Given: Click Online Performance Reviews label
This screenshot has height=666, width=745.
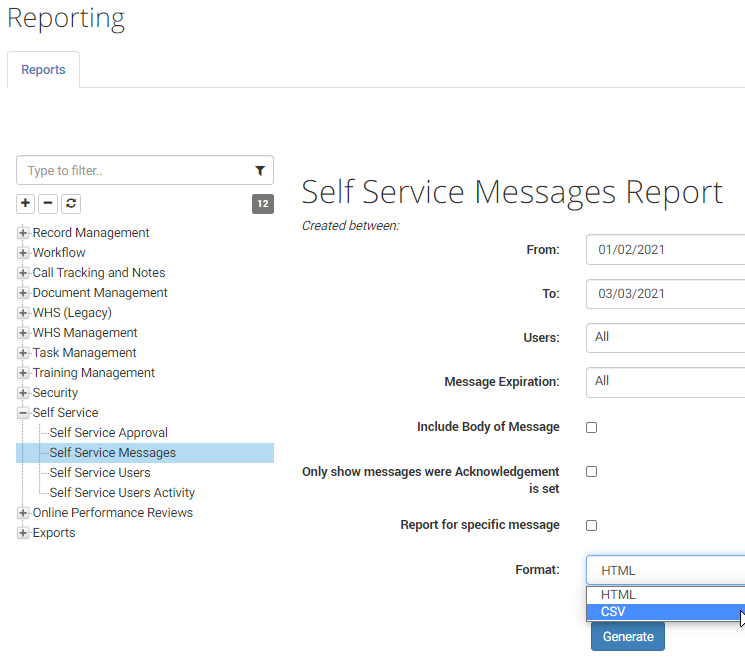Looking at the screenshot, I should pos(113,513).
